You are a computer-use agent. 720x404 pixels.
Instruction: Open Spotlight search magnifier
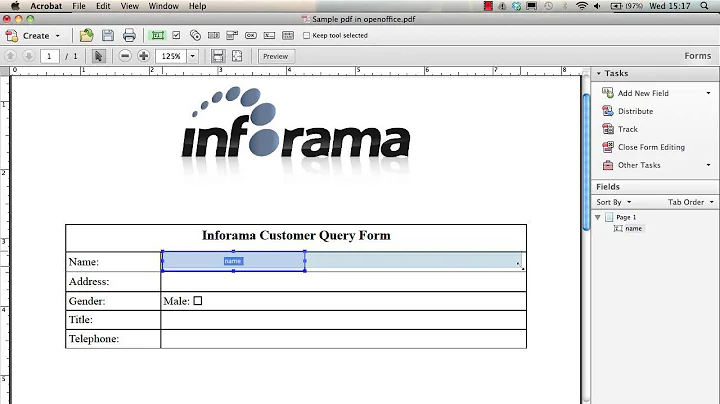coord(704,6)
